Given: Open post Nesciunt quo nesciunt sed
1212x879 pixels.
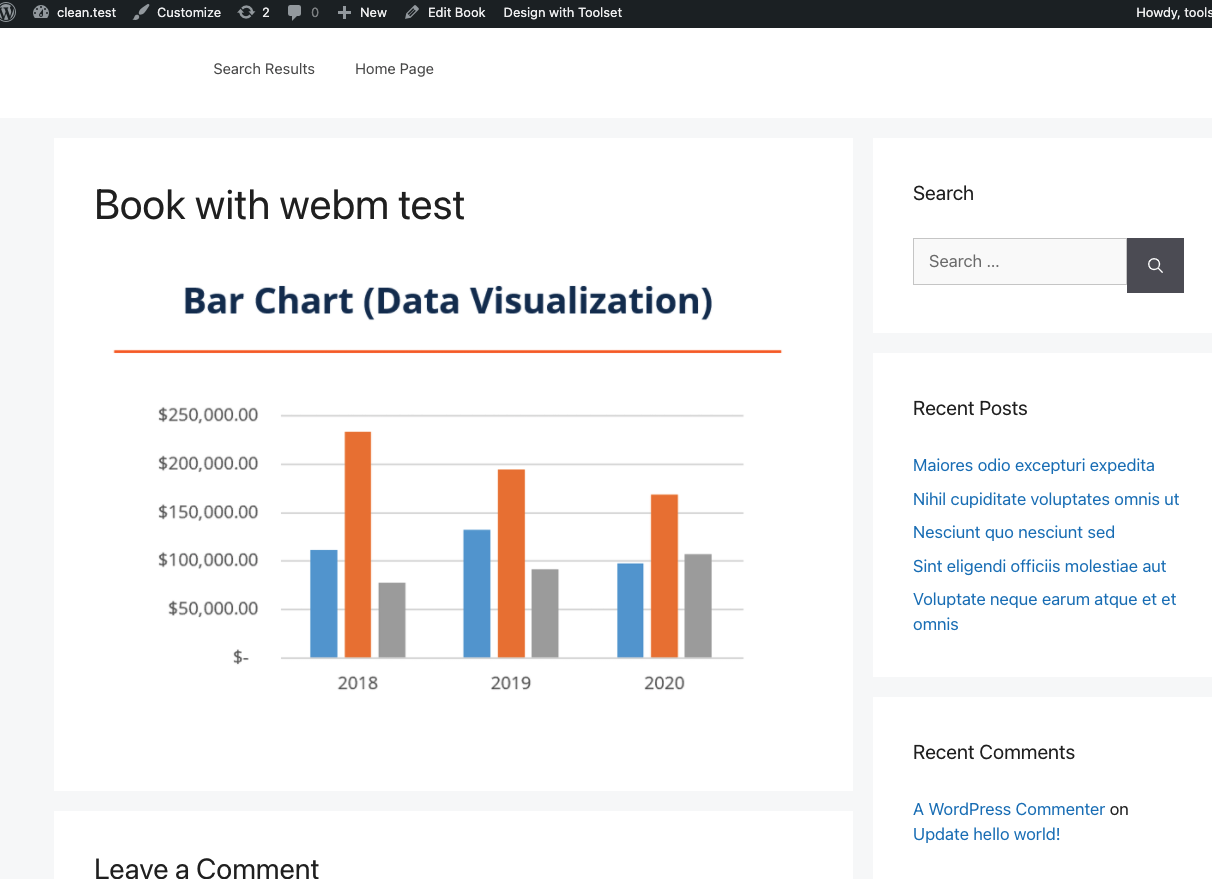Looking at the screenshot, I should click(x=1014, y=532).
